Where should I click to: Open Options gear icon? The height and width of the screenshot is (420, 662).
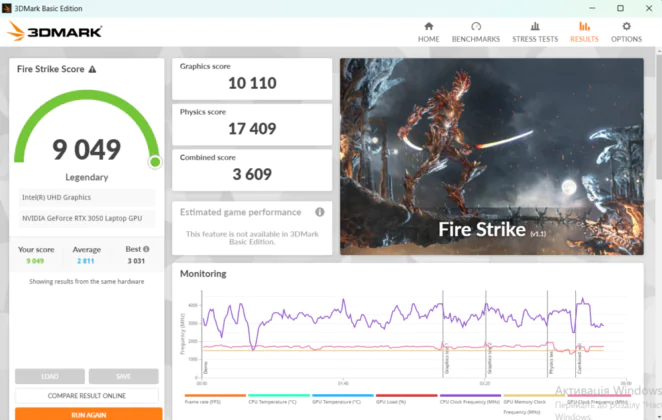coord(626,27)
